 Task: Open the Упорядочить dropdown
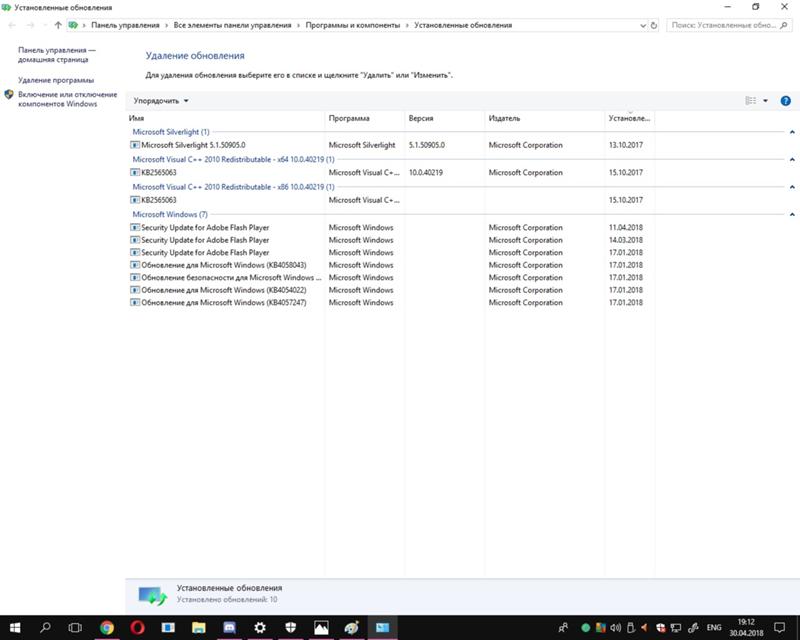tap(161, 101)
